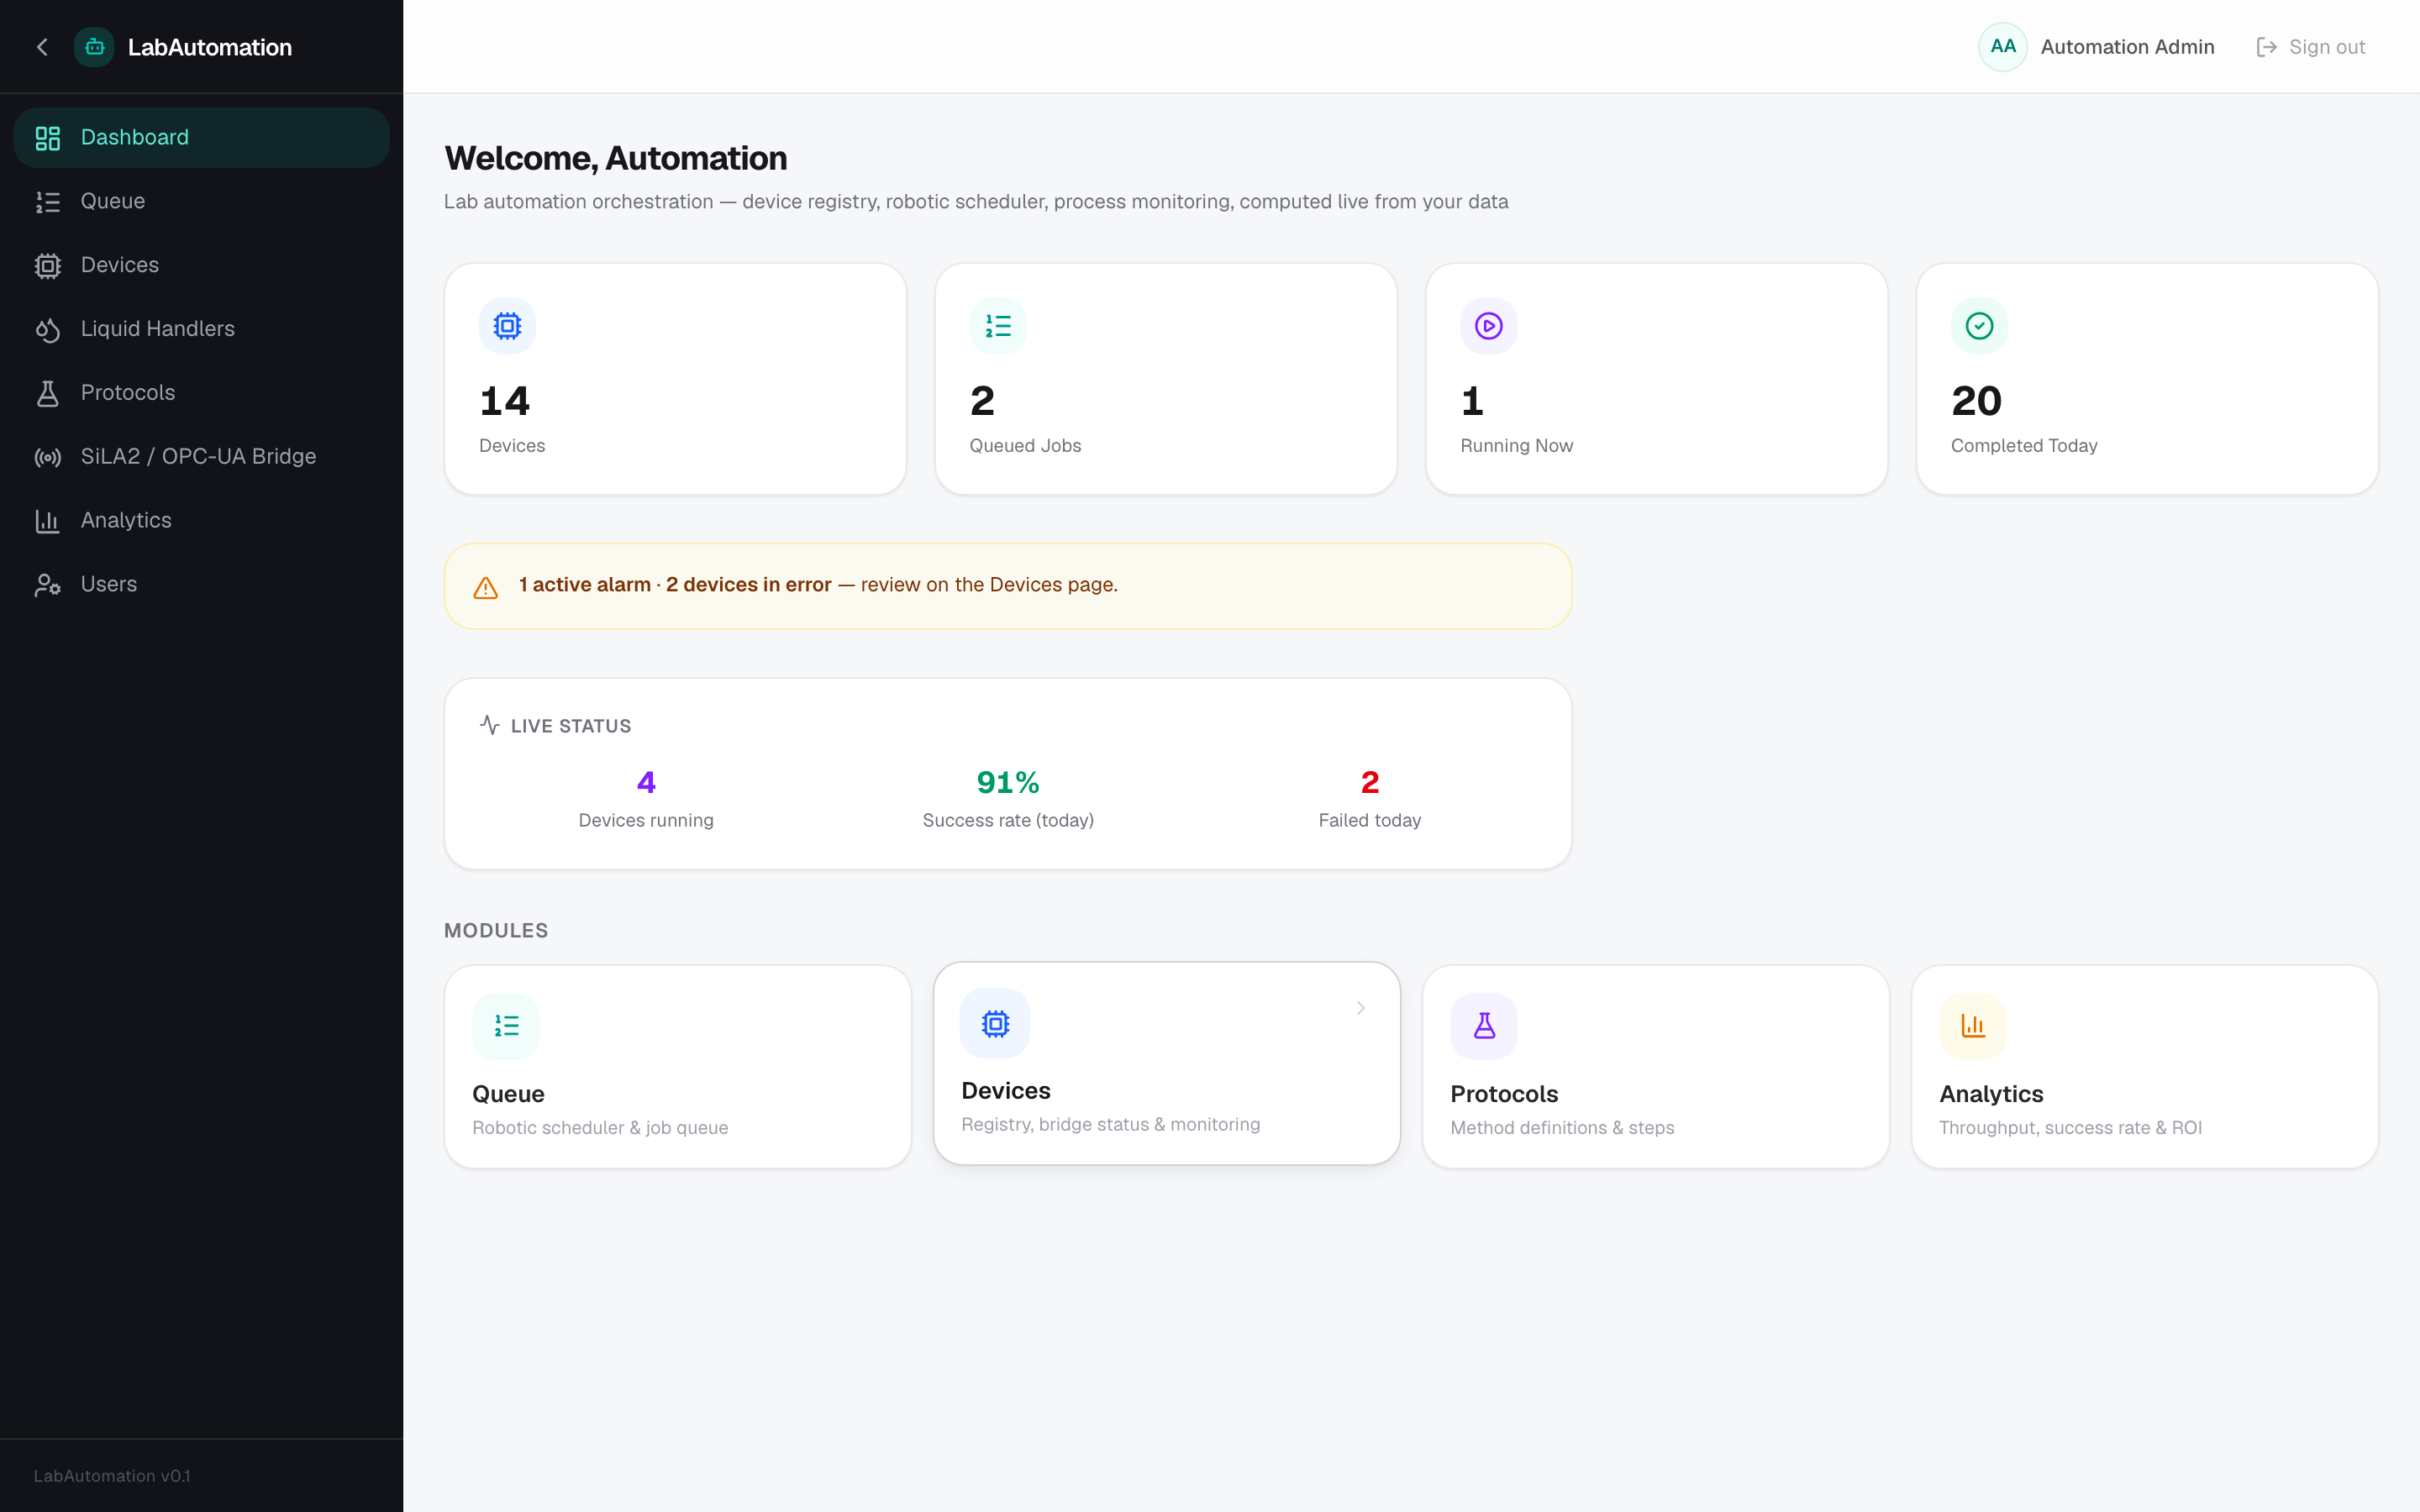This screenshot has width=2420, height=1512.
Task: Open SiLA2 / OPC-UA Bridge page
Action: (x=201, y=457)
